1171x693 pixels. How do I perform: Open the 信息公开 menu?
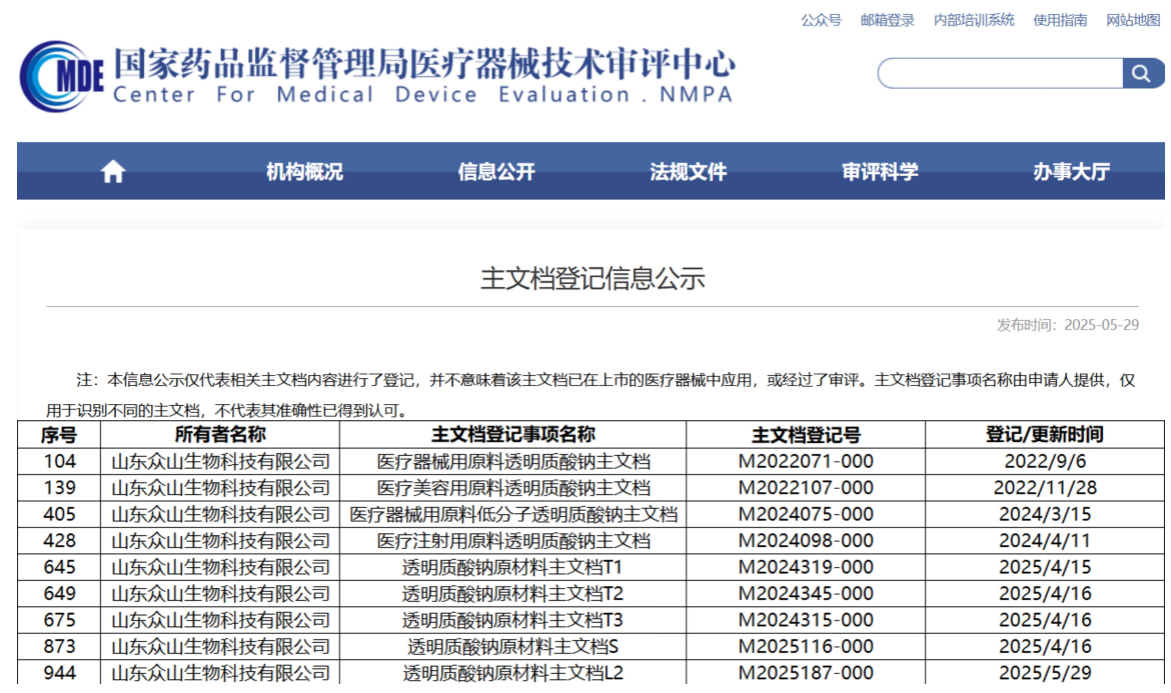tap(496, 172)
